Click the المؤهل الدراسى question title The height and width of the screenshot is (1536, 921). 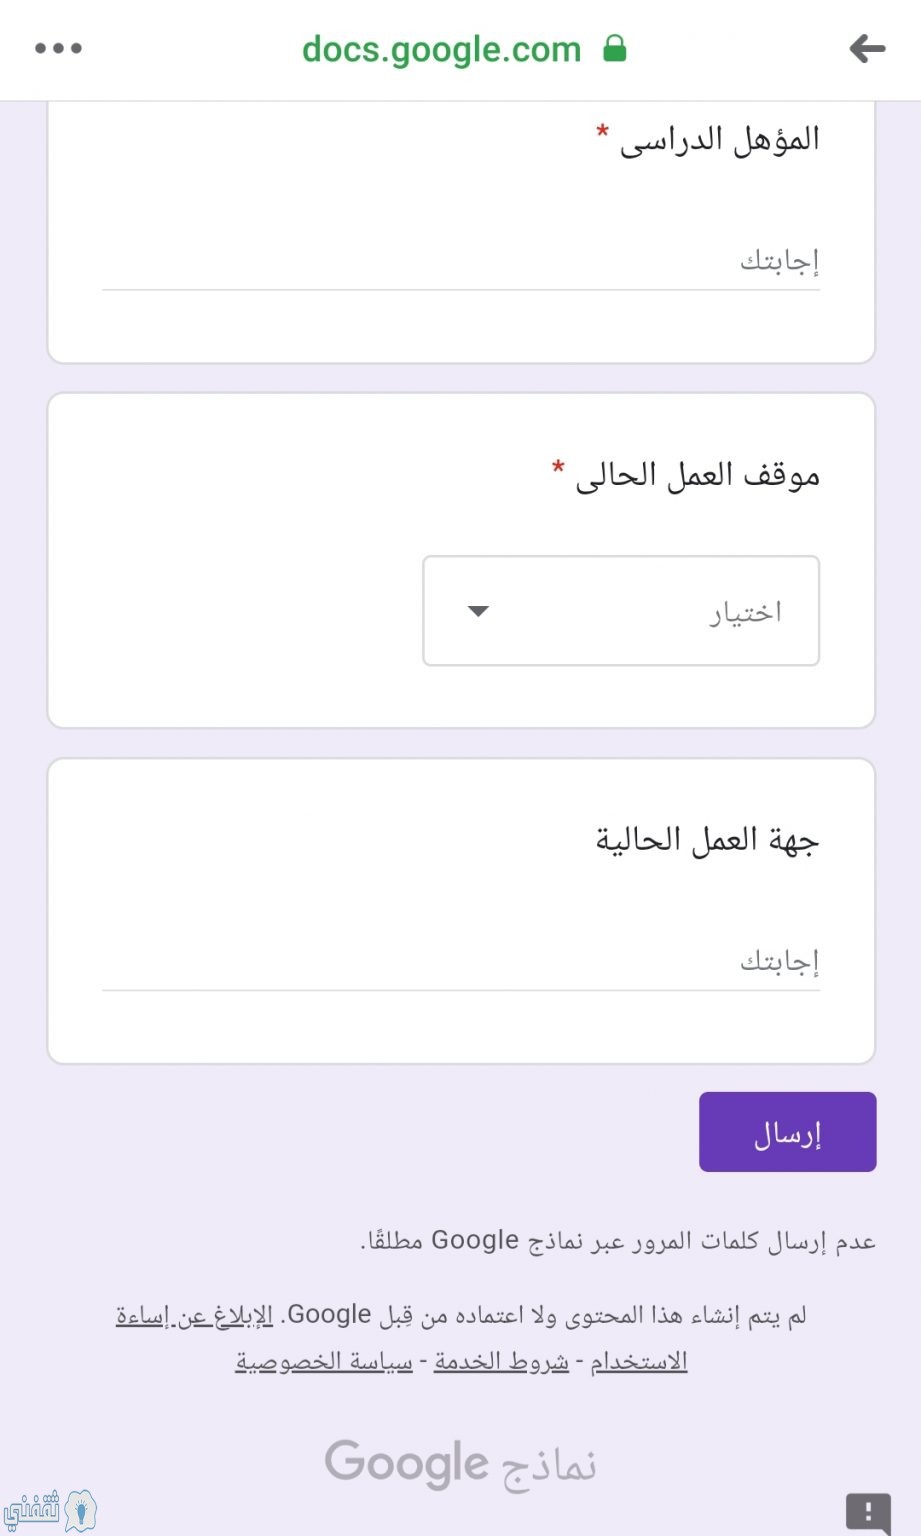click(x=719, y=138)
